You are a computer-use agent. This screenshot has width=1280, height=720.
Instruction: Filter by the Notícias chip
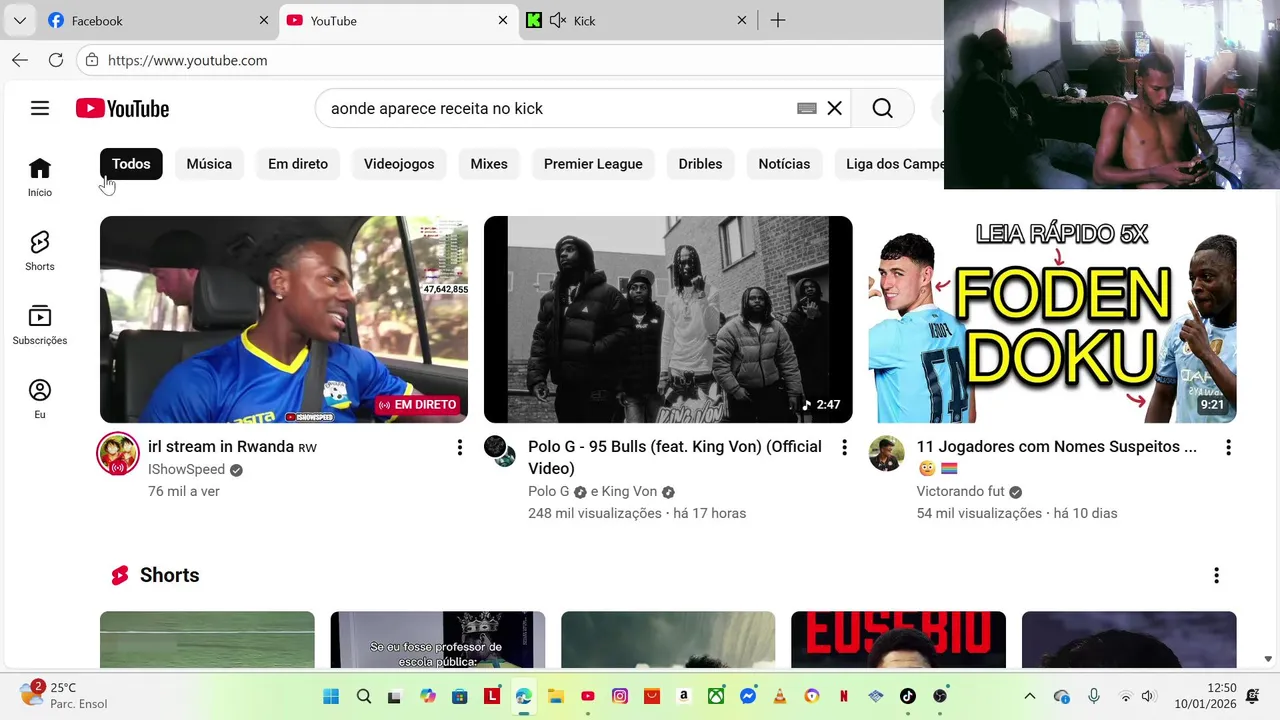(784, 164)
